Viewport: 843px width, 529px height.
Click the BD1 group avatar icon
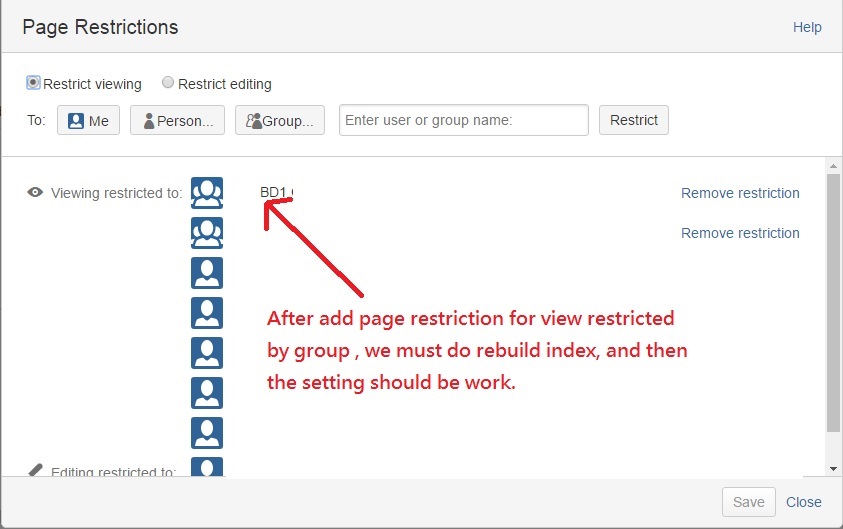pyautogui.click(x=207, y=193)
